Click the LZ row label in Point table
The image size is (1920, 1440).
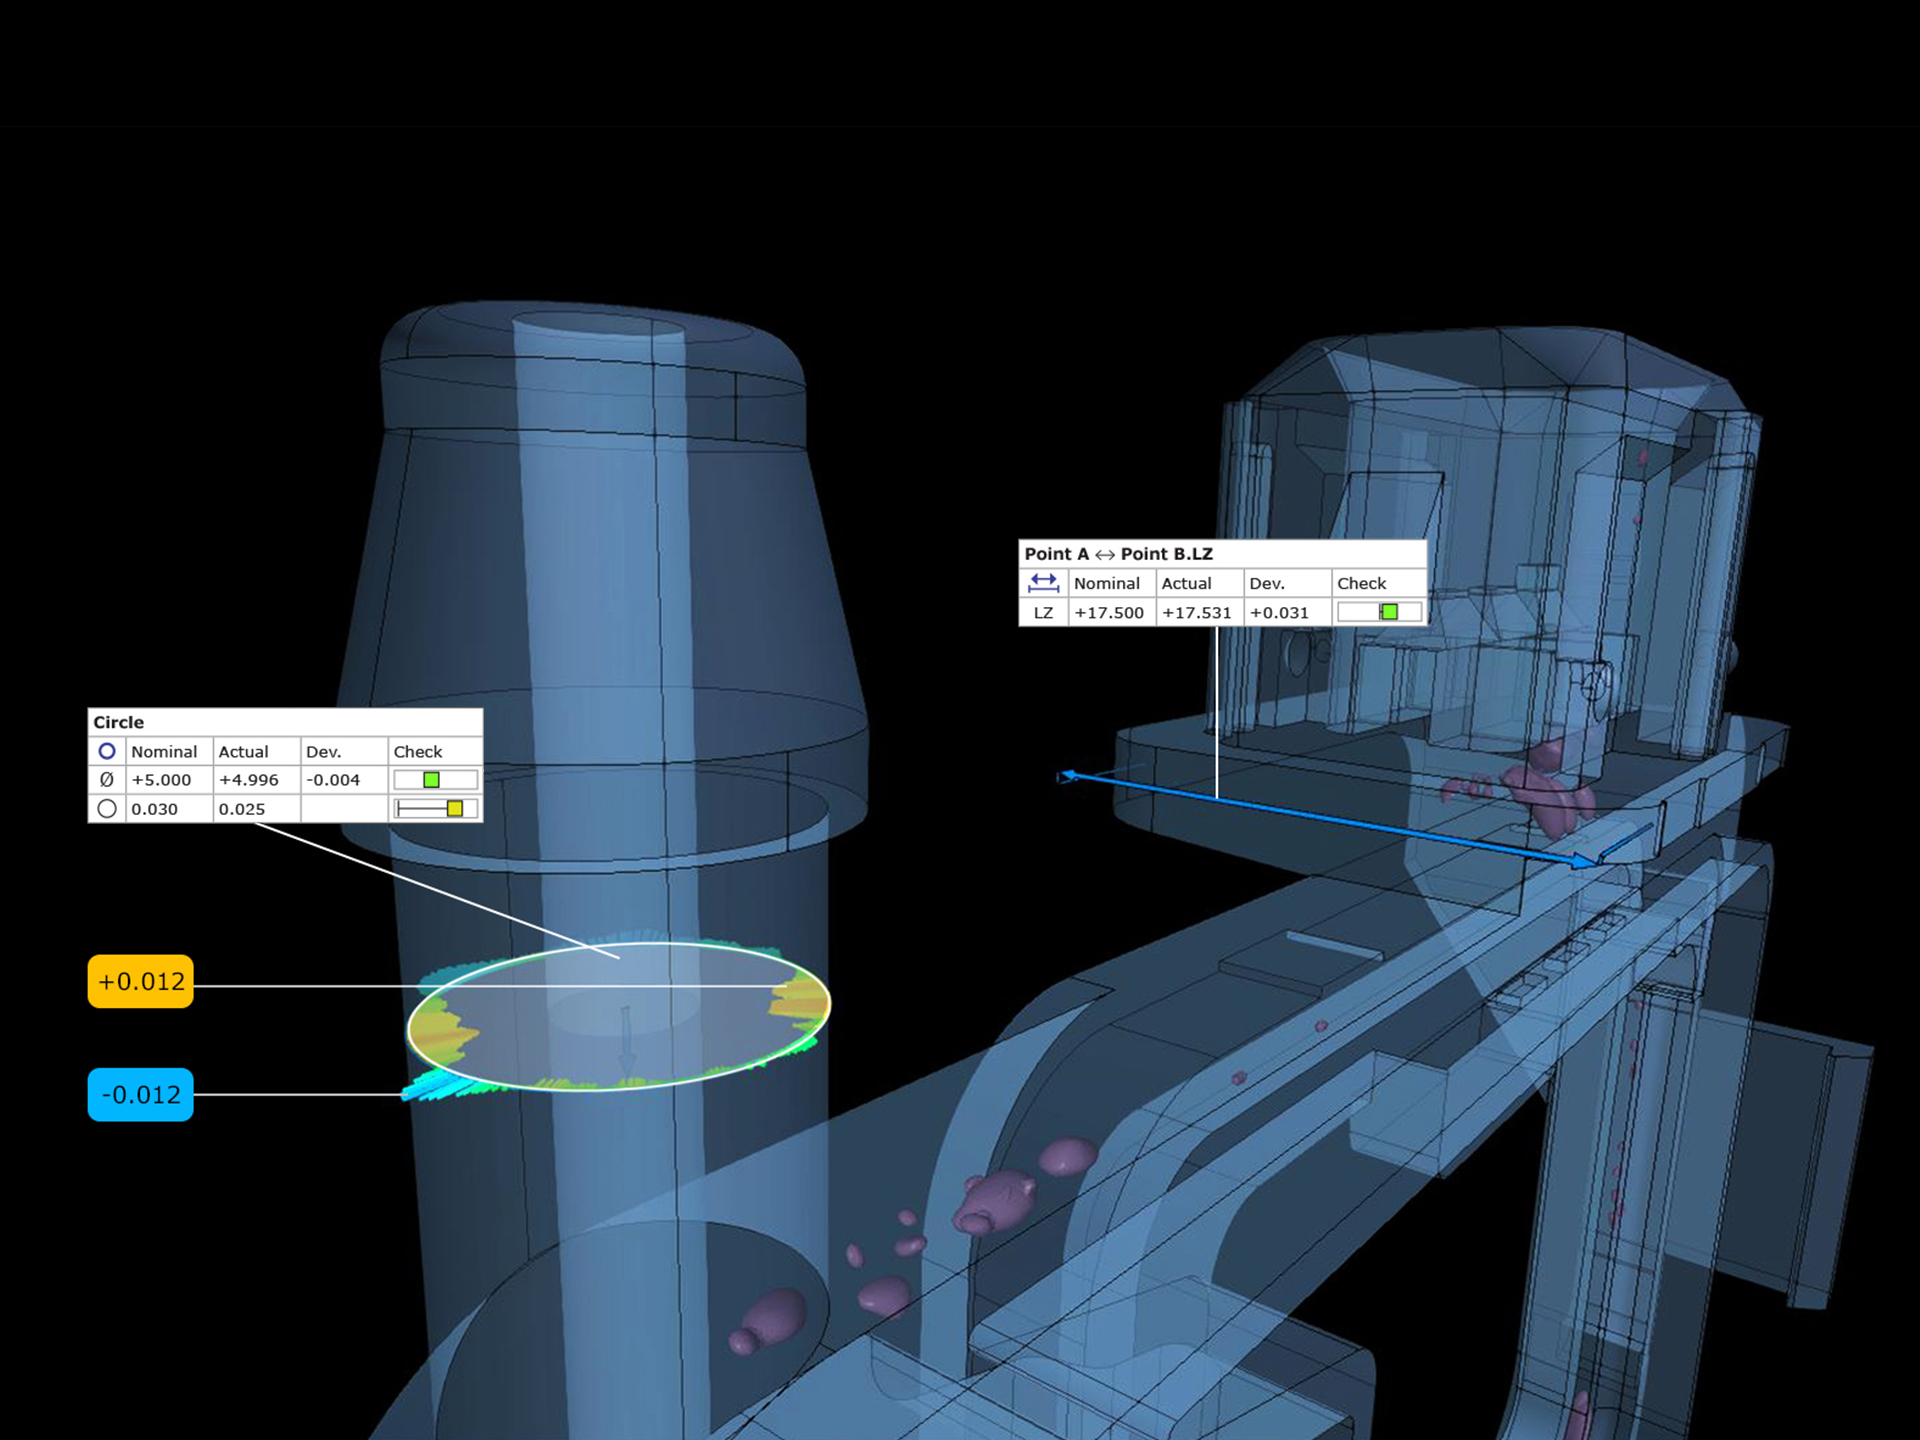1043,612
